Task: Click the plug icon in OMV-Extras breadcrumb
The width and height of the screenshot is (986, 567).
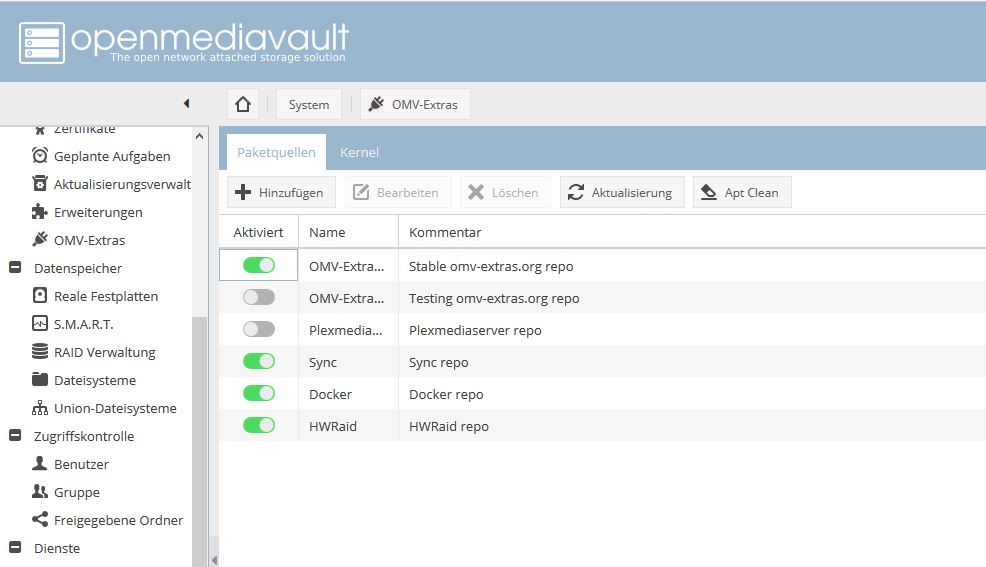Action: [376, 104]
